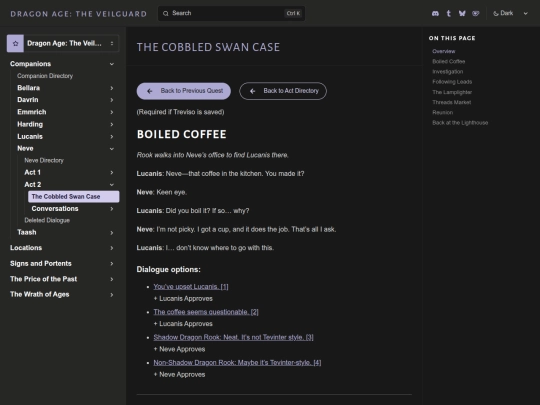Open the Deleted Dialogue page
Screen dimensions: 540x405
(x=47, y=220)
